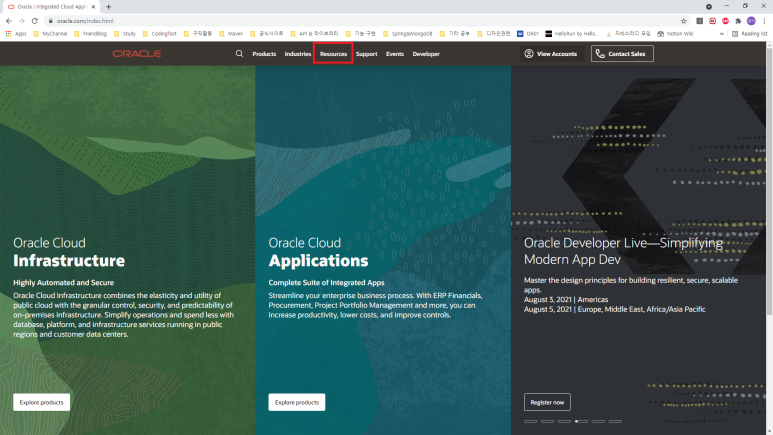The height and width of the screenshot is (435, 773).
Task: Click the red Adblock extension icon
Action: coord(725,21)
